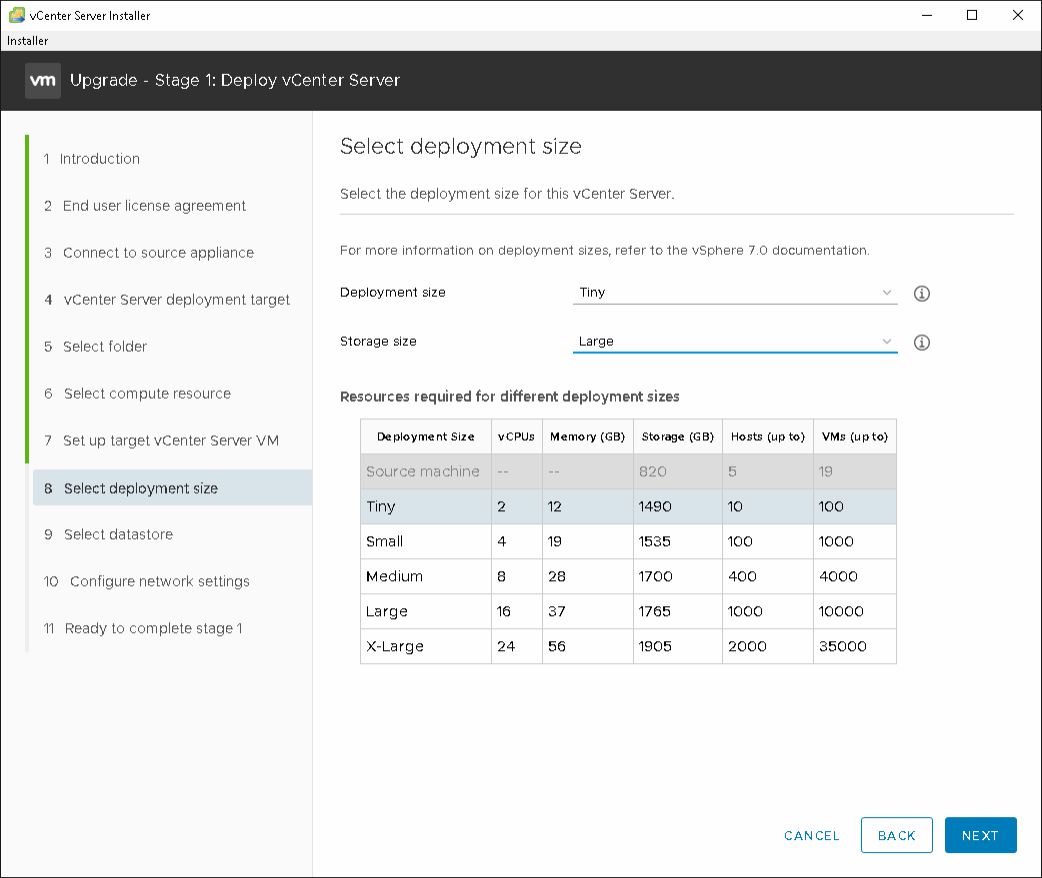
Task: Click the info icon beside Storage size
Action: 922,342
